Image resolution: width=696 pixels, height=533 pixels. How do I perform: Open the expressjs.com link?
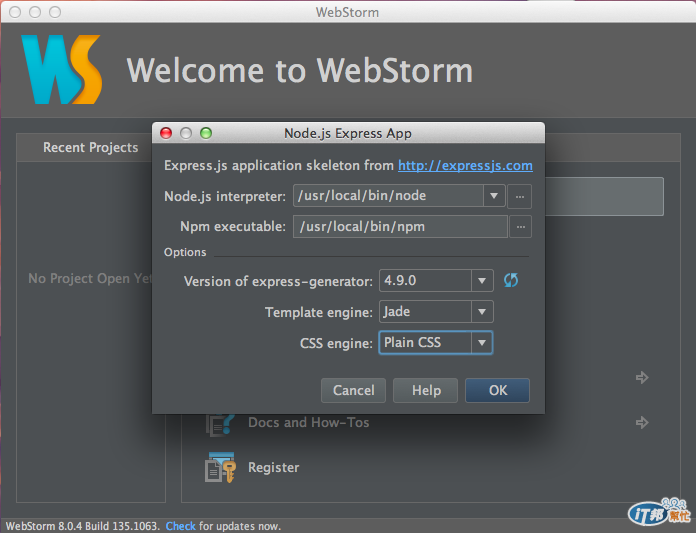click(465, 166)
